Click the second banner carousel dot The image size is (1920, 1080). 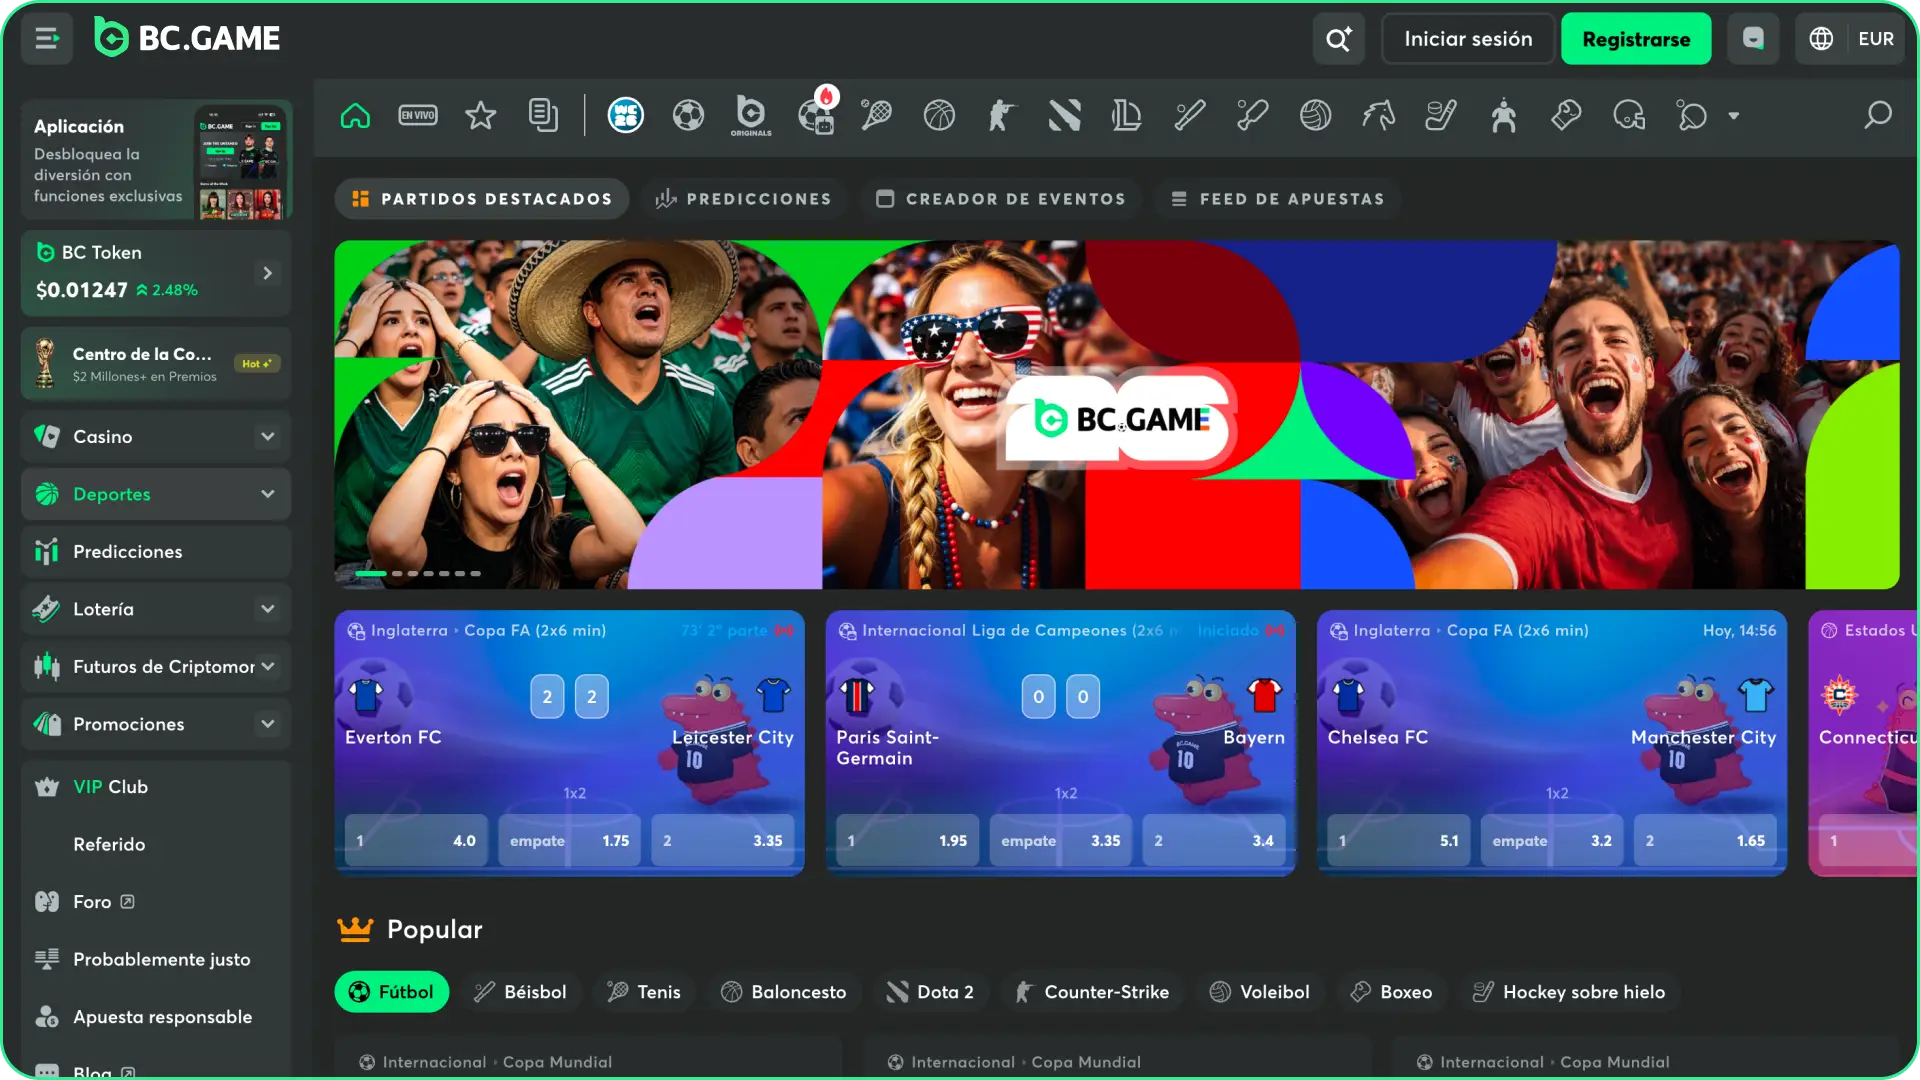(397, 574)
